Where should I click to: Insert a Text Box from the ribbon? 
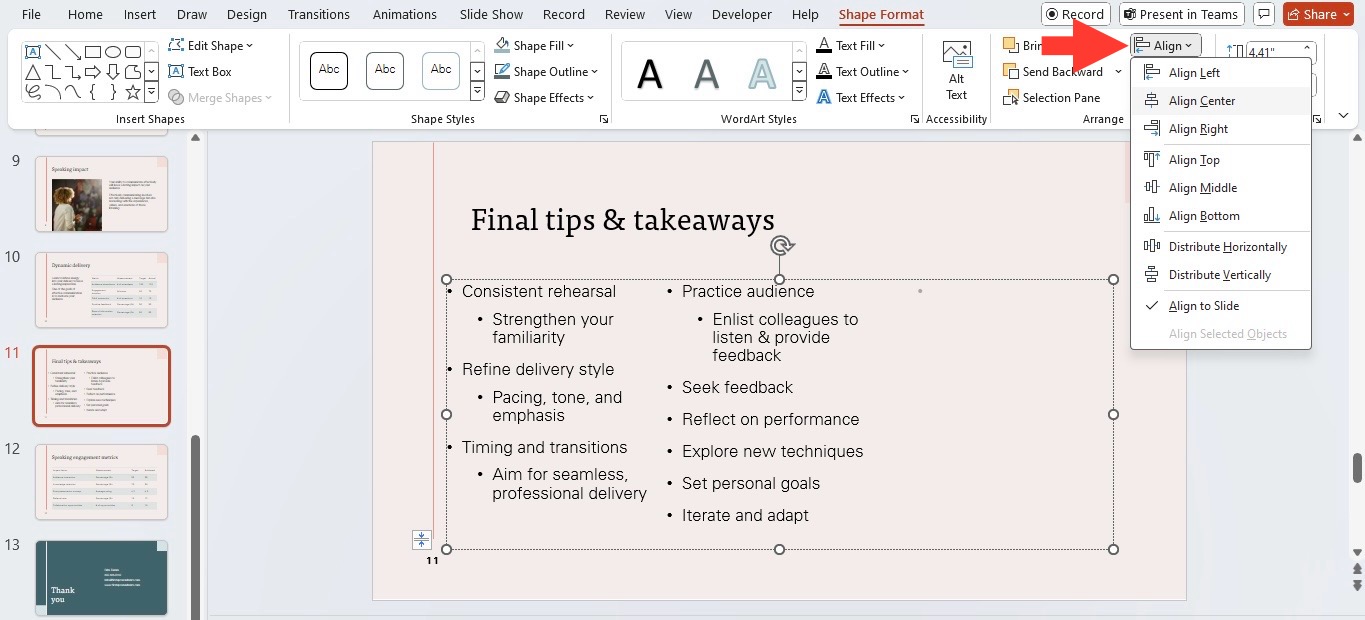click(x=200, y=72)
